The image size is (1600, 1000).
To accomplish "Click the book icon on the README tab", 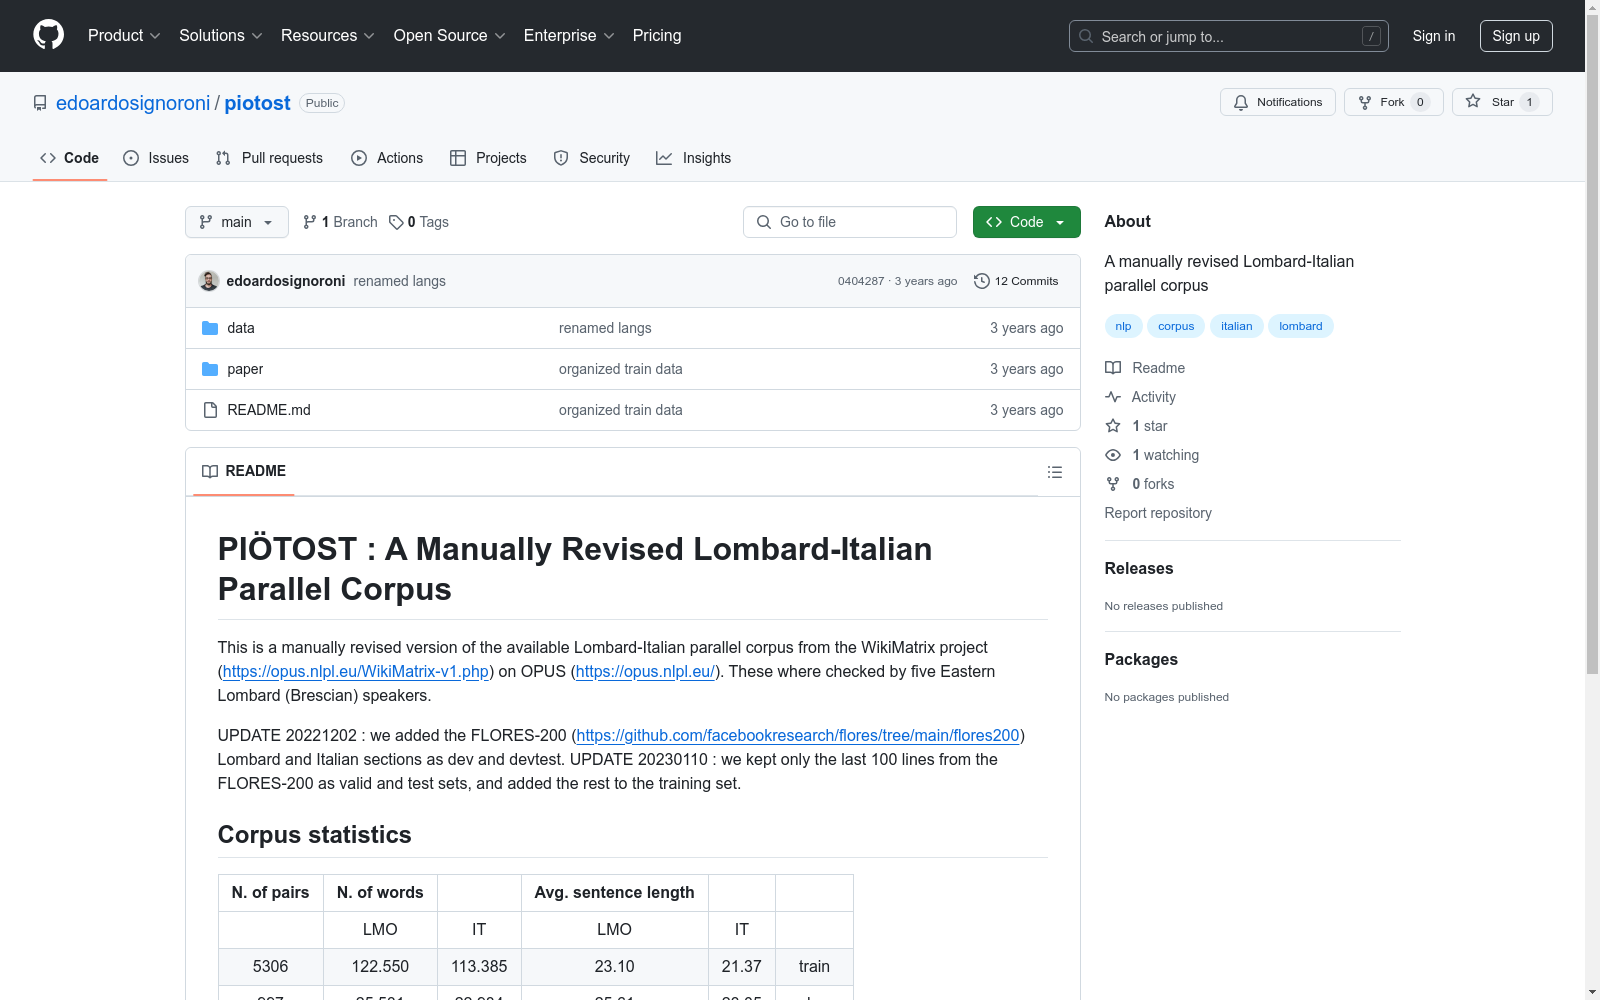I will pos(210,471).
